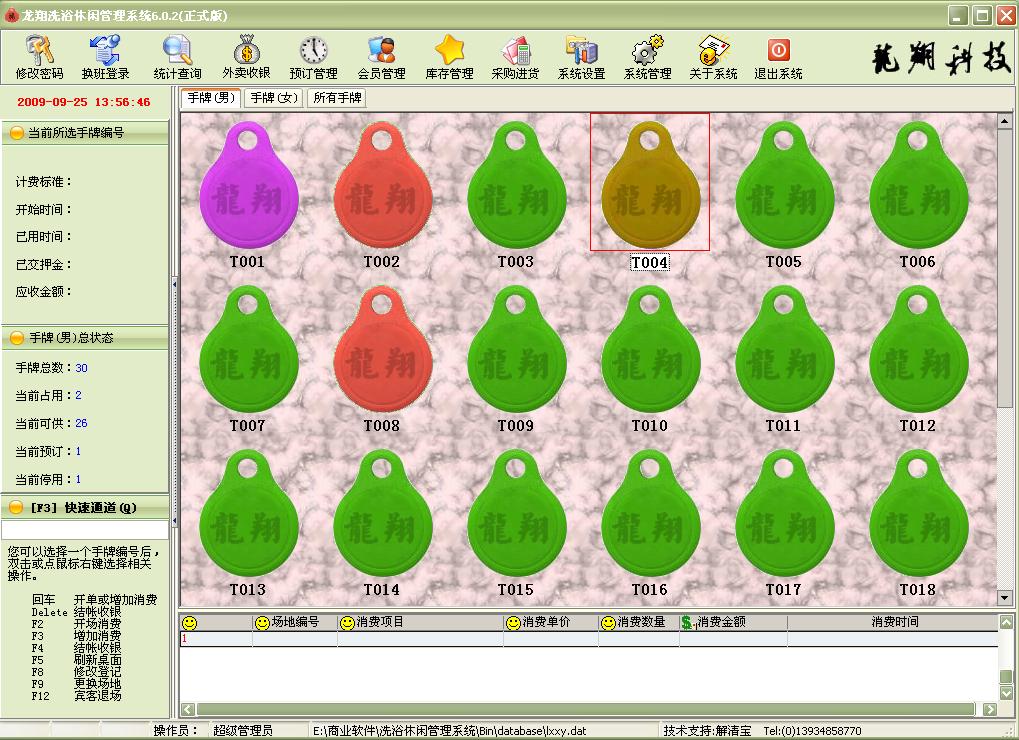The width and height of the screenshot is (1019, 740).
Task: Click the 换班登录 shift login icon
Action: point(105,58)
